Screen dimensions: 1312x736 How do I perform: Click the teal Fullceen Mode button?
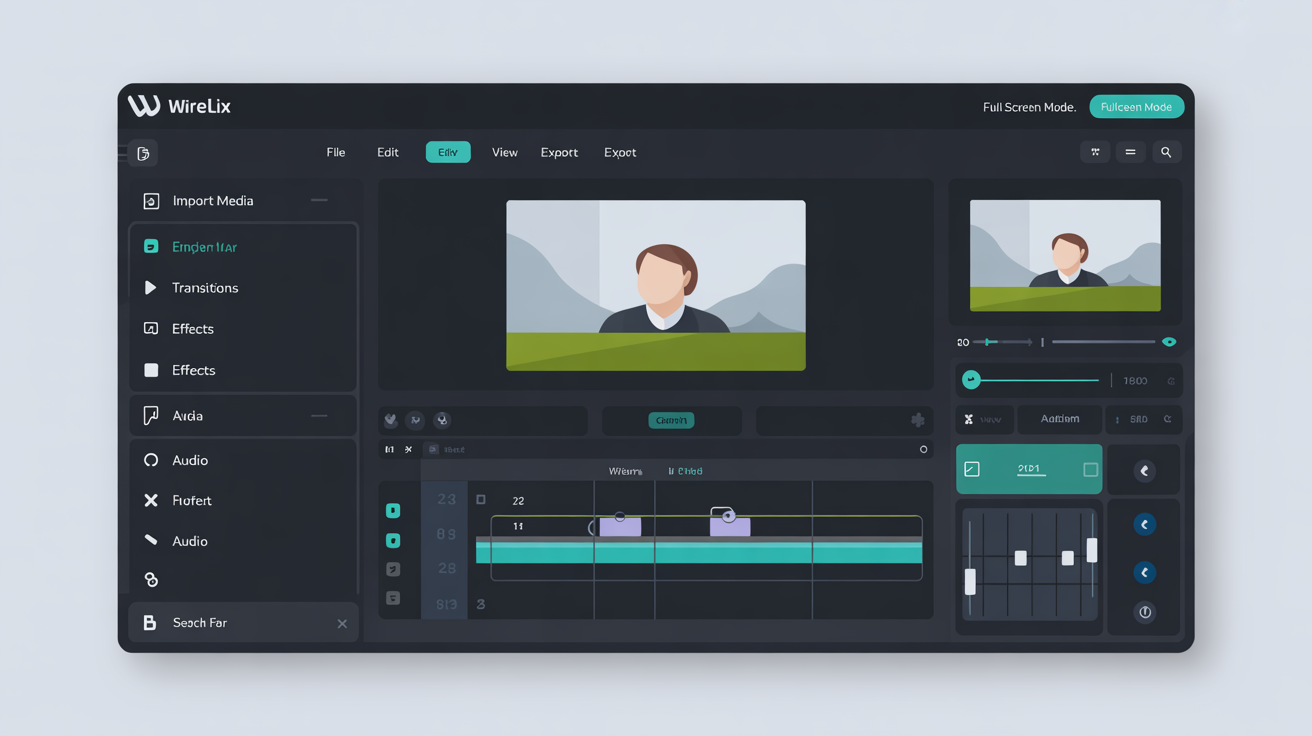(1136, 107)
